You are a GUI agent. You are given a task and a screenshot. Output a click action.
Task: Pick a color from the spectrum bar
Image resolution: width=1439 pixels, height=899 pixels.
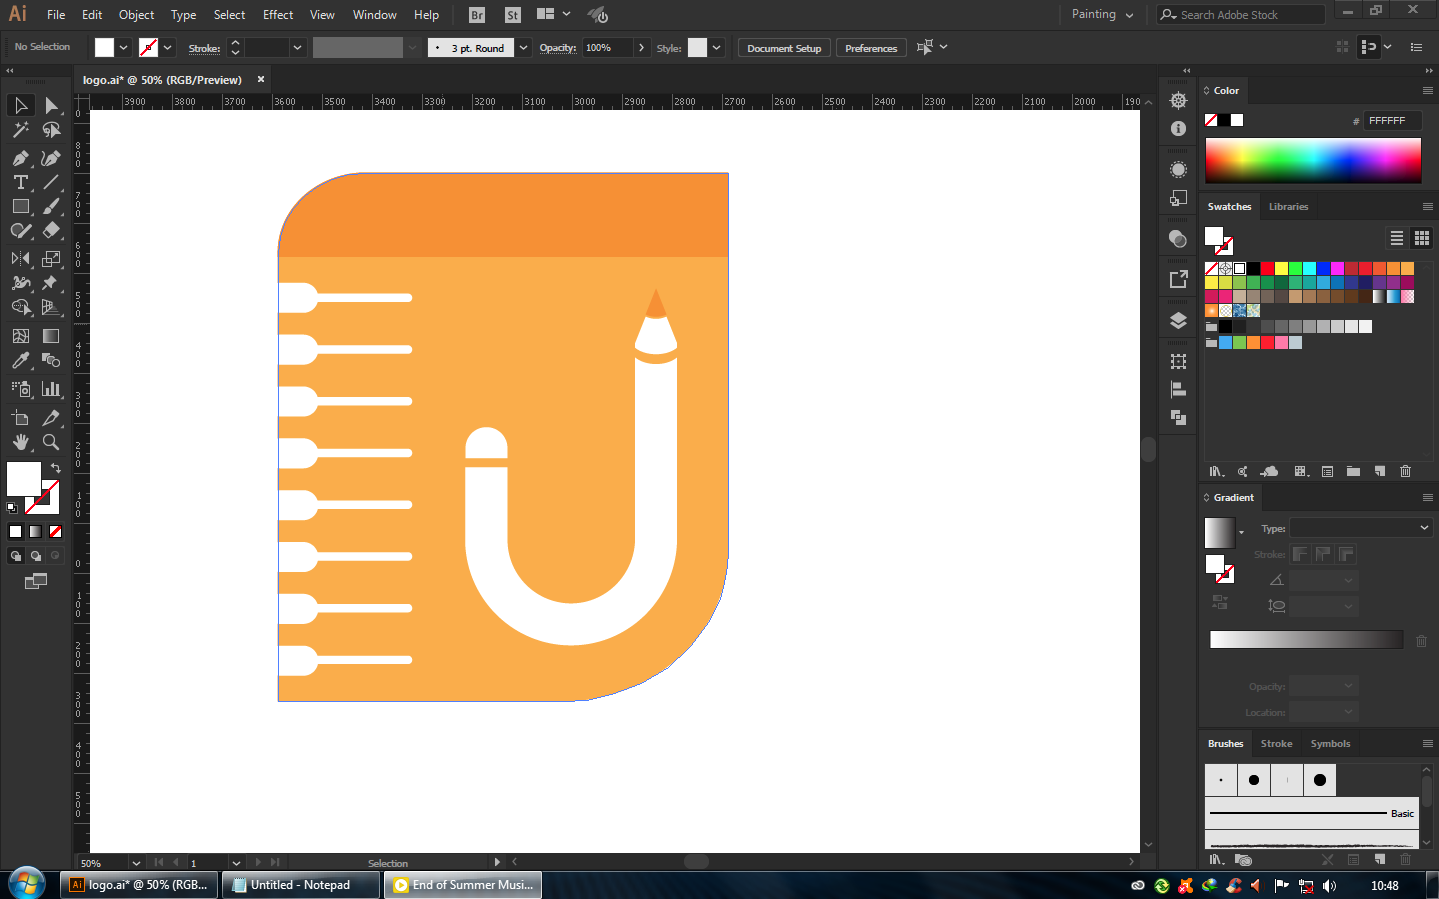pyautogui.click(x=1313, y=160)
